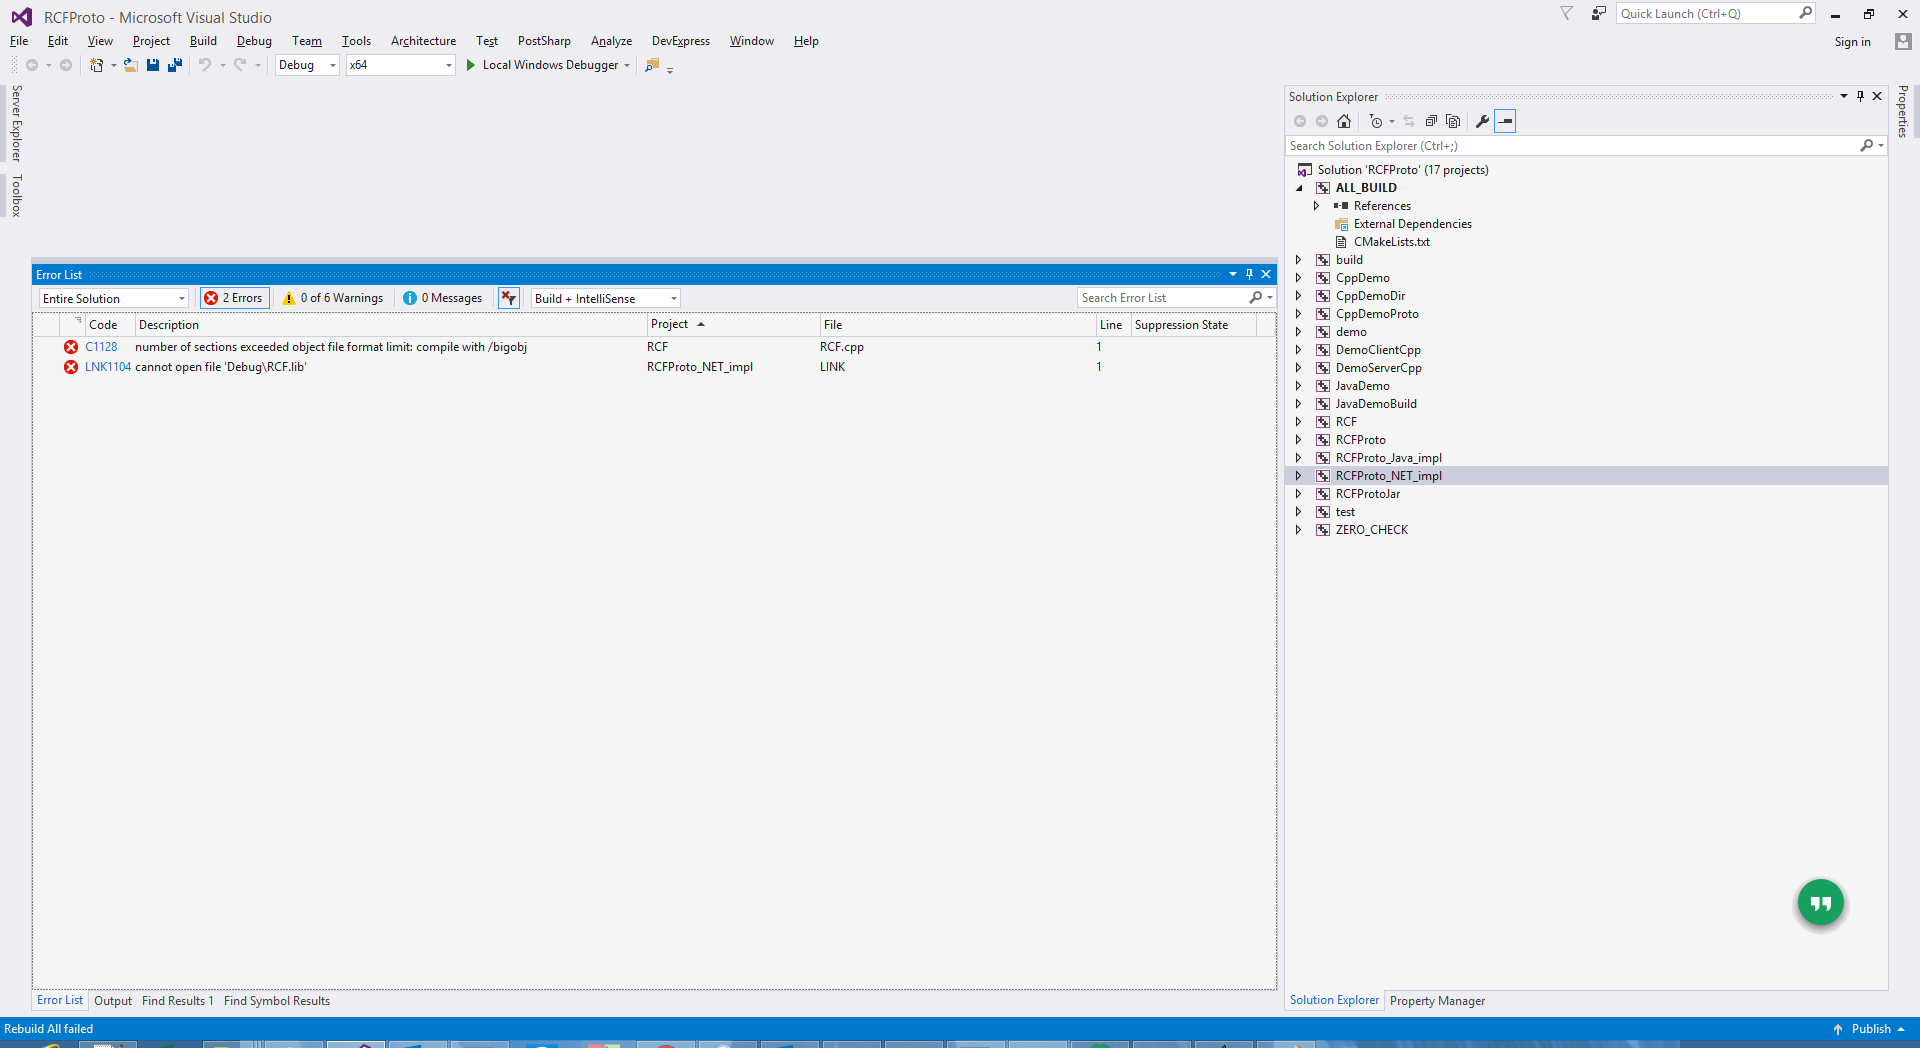Viewport: 1920px width, 1048px height.
Task: Switch to the Property Manager tab
Action: coord(1437,1001)
